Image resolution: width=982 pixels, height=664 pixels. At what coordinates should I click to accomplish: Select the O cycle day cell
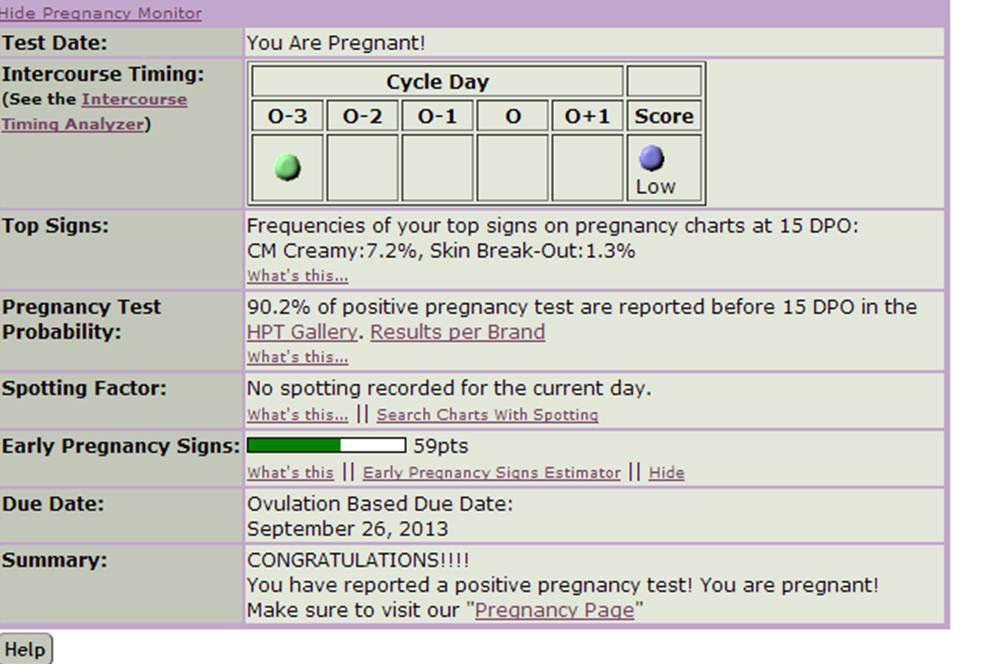[x=512, y=167]
